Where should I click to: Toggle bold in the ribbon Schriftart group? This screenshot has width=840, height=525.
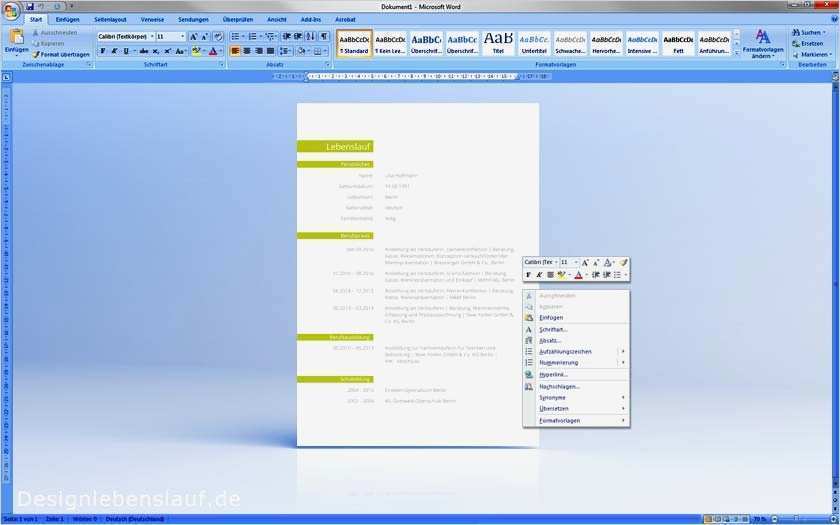click(x=103, y=51)
